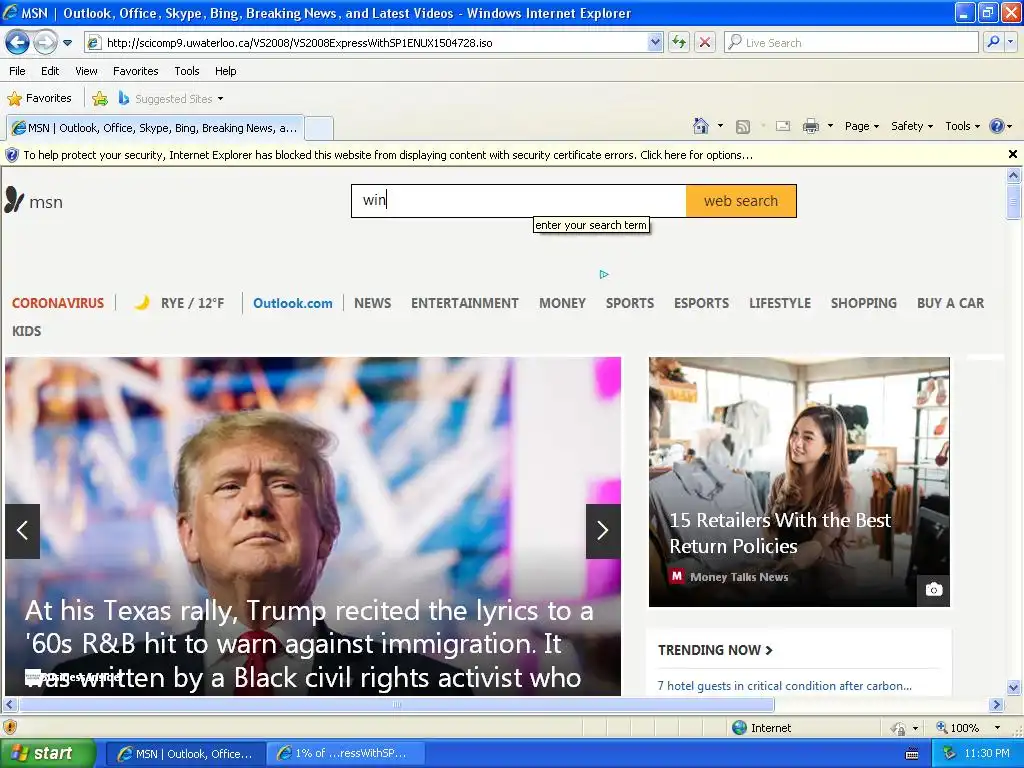This screenshot has height=768, width=1024.
Task: Expand the address bar history dropdown
Action: pyautogui.click(x=655, y=43)
